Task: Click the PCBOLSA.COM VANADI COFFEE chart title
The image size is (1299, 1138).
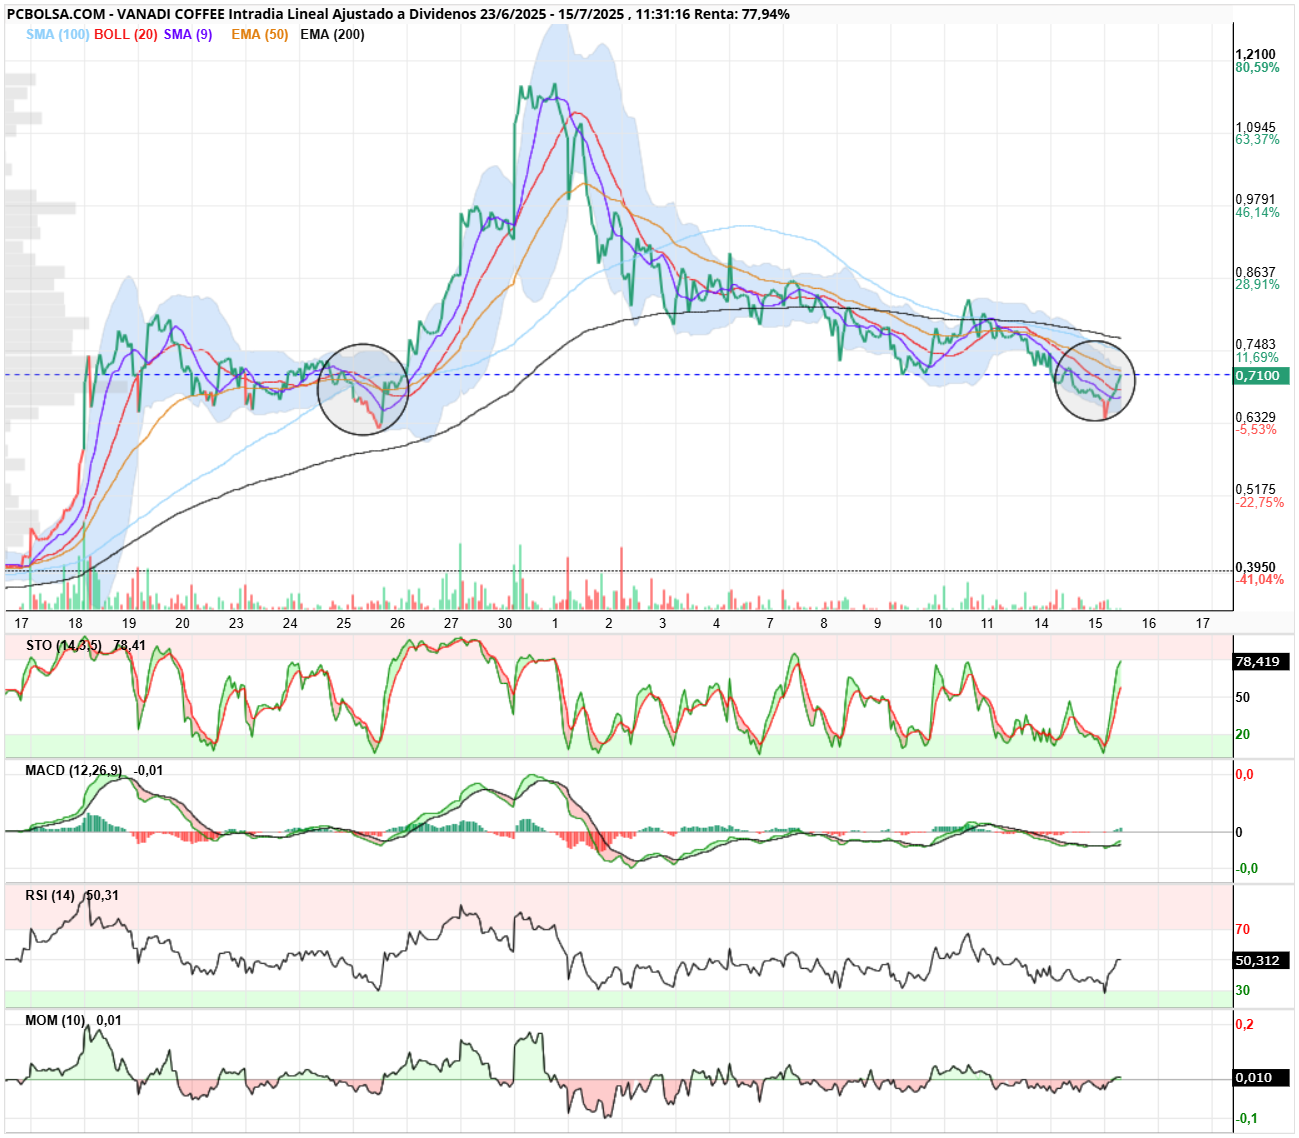Action: (398, 14)
